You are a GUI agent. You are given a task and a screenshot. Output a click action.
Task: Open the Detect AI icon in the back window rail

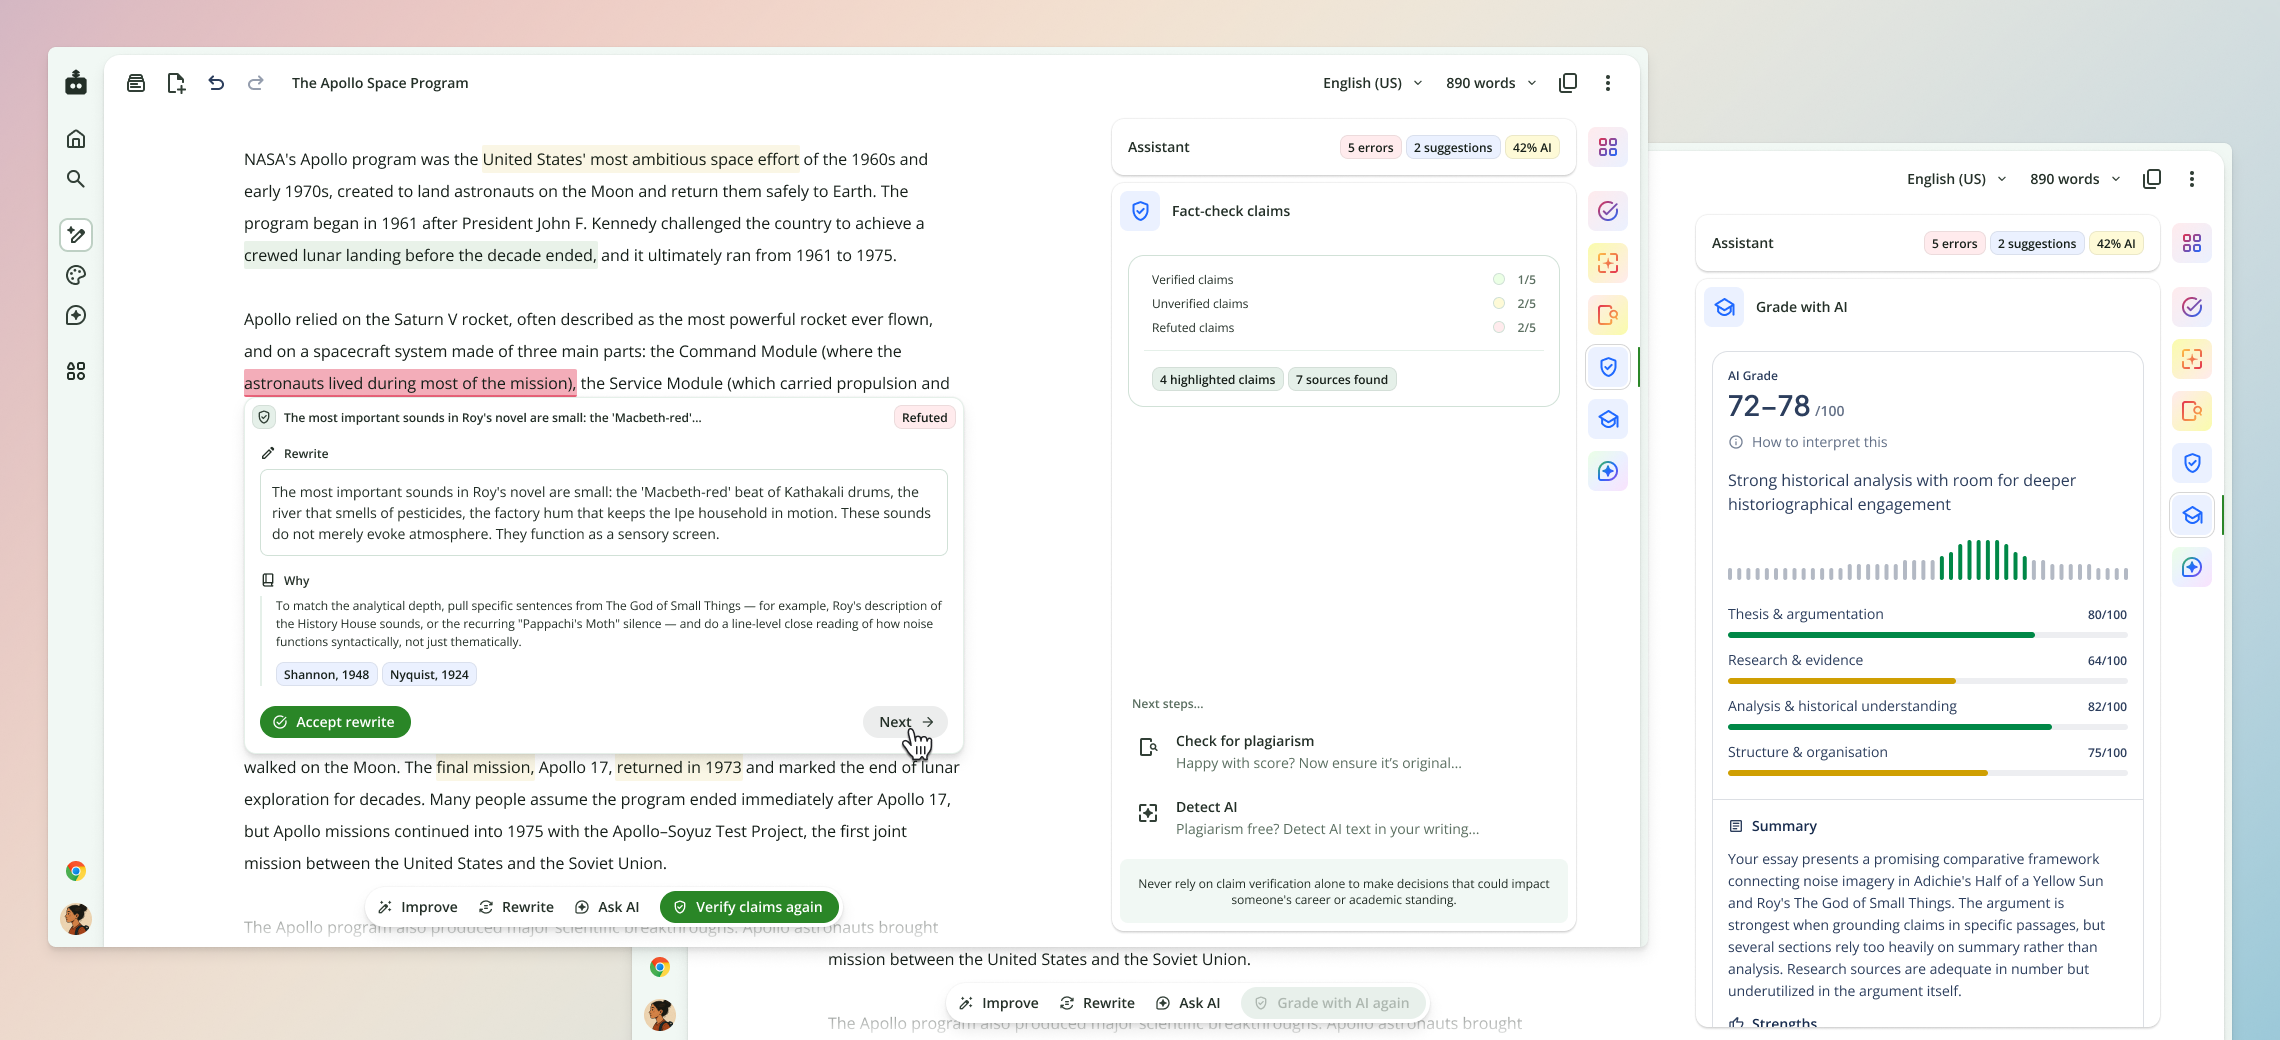pos(2192,359)
